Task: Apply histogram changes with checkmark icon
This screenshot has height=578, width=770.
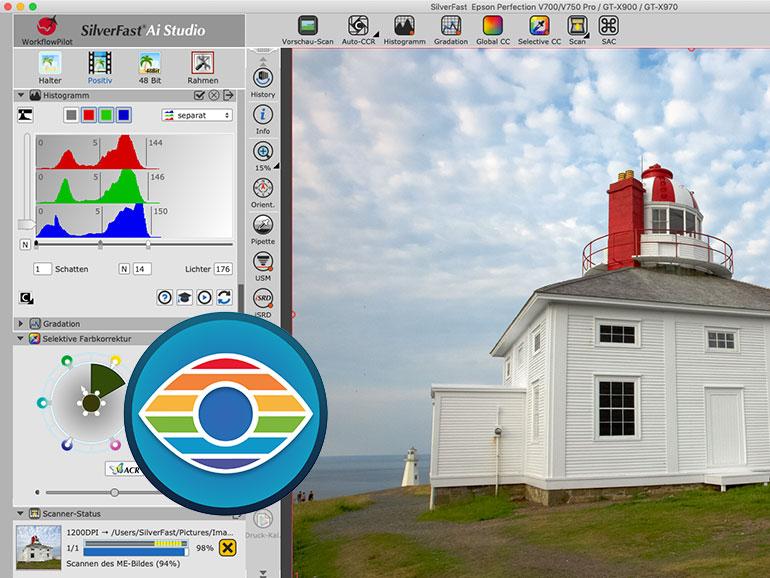Action: [x=199, y=95]
